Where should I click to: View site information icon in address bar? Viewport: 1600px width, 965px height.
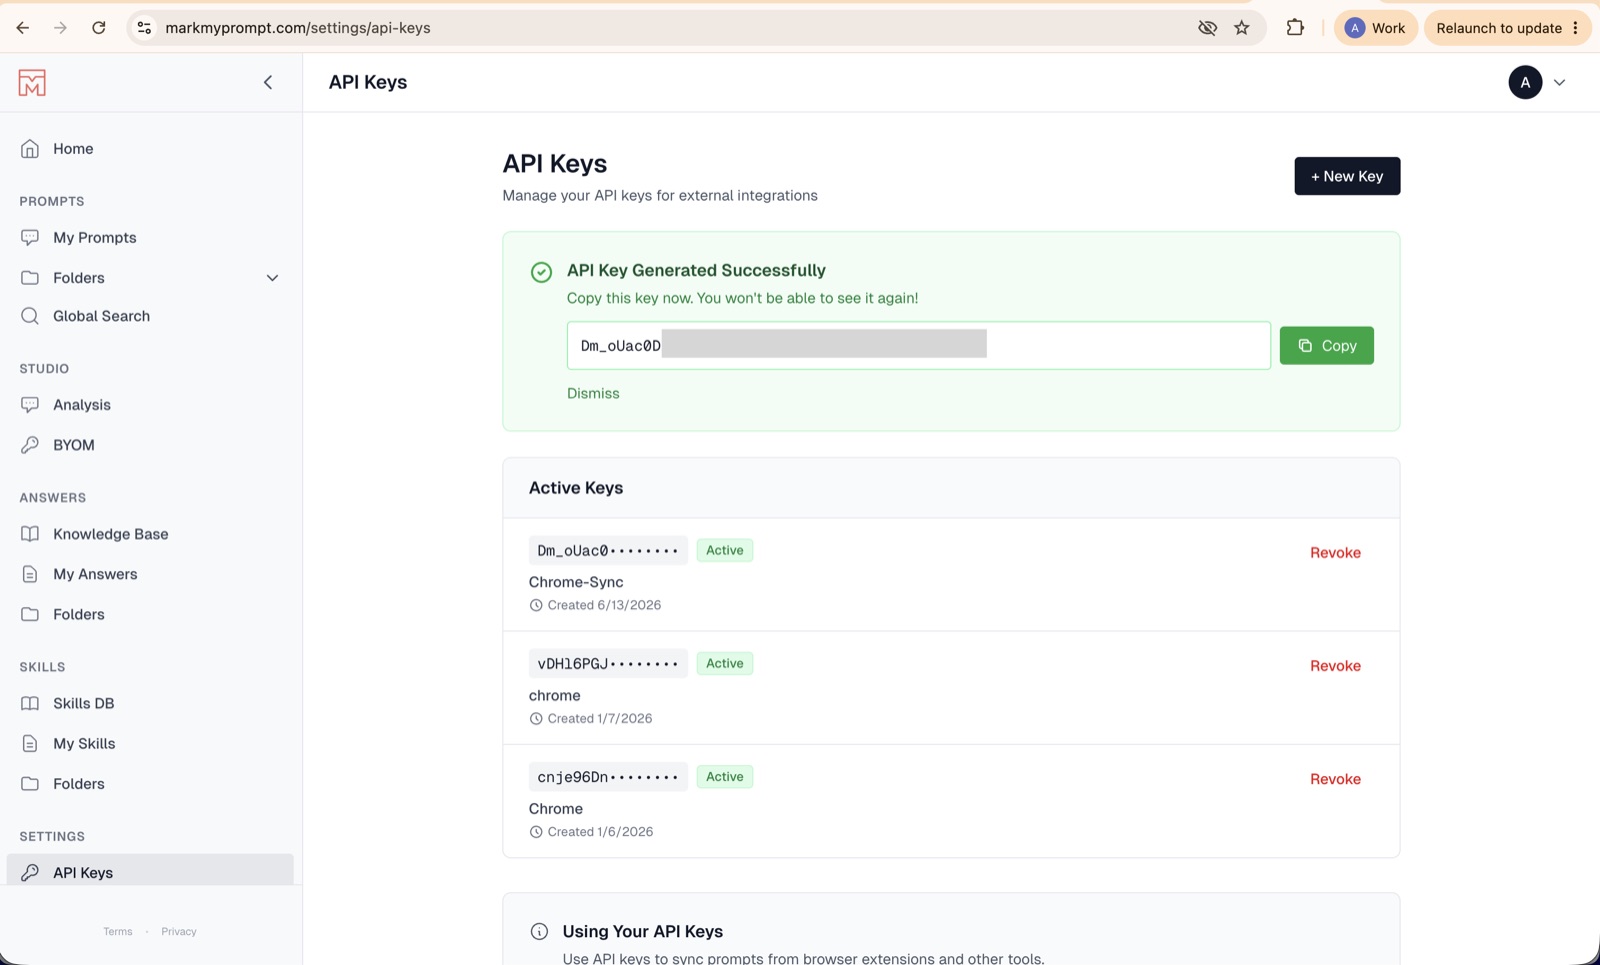point(145,28)
